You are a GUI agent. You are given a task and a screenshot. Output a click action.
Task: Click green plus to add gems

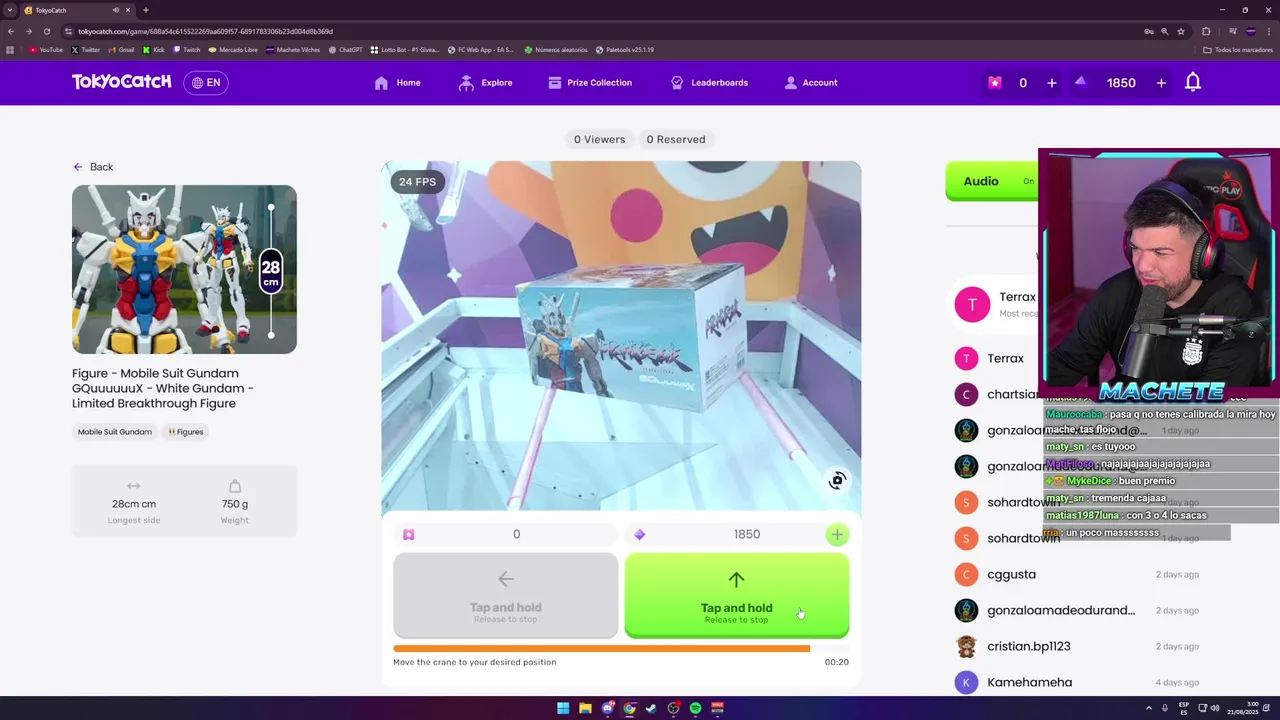click(837, 535)
